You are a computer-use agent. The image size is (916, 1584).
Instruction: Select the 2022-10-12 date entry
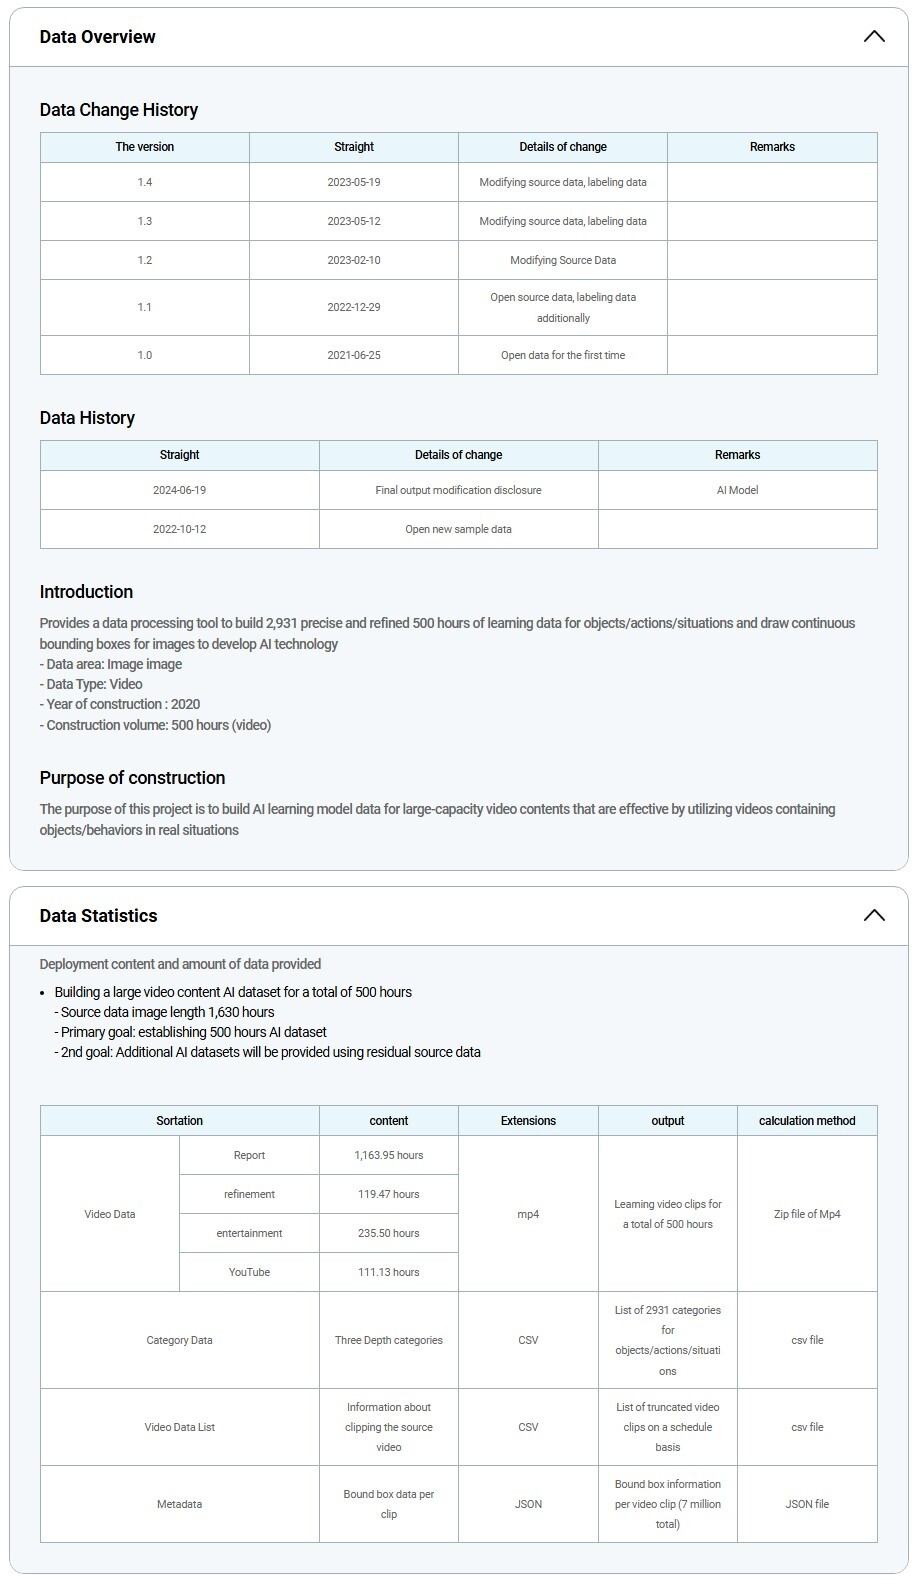click(179, 529)
